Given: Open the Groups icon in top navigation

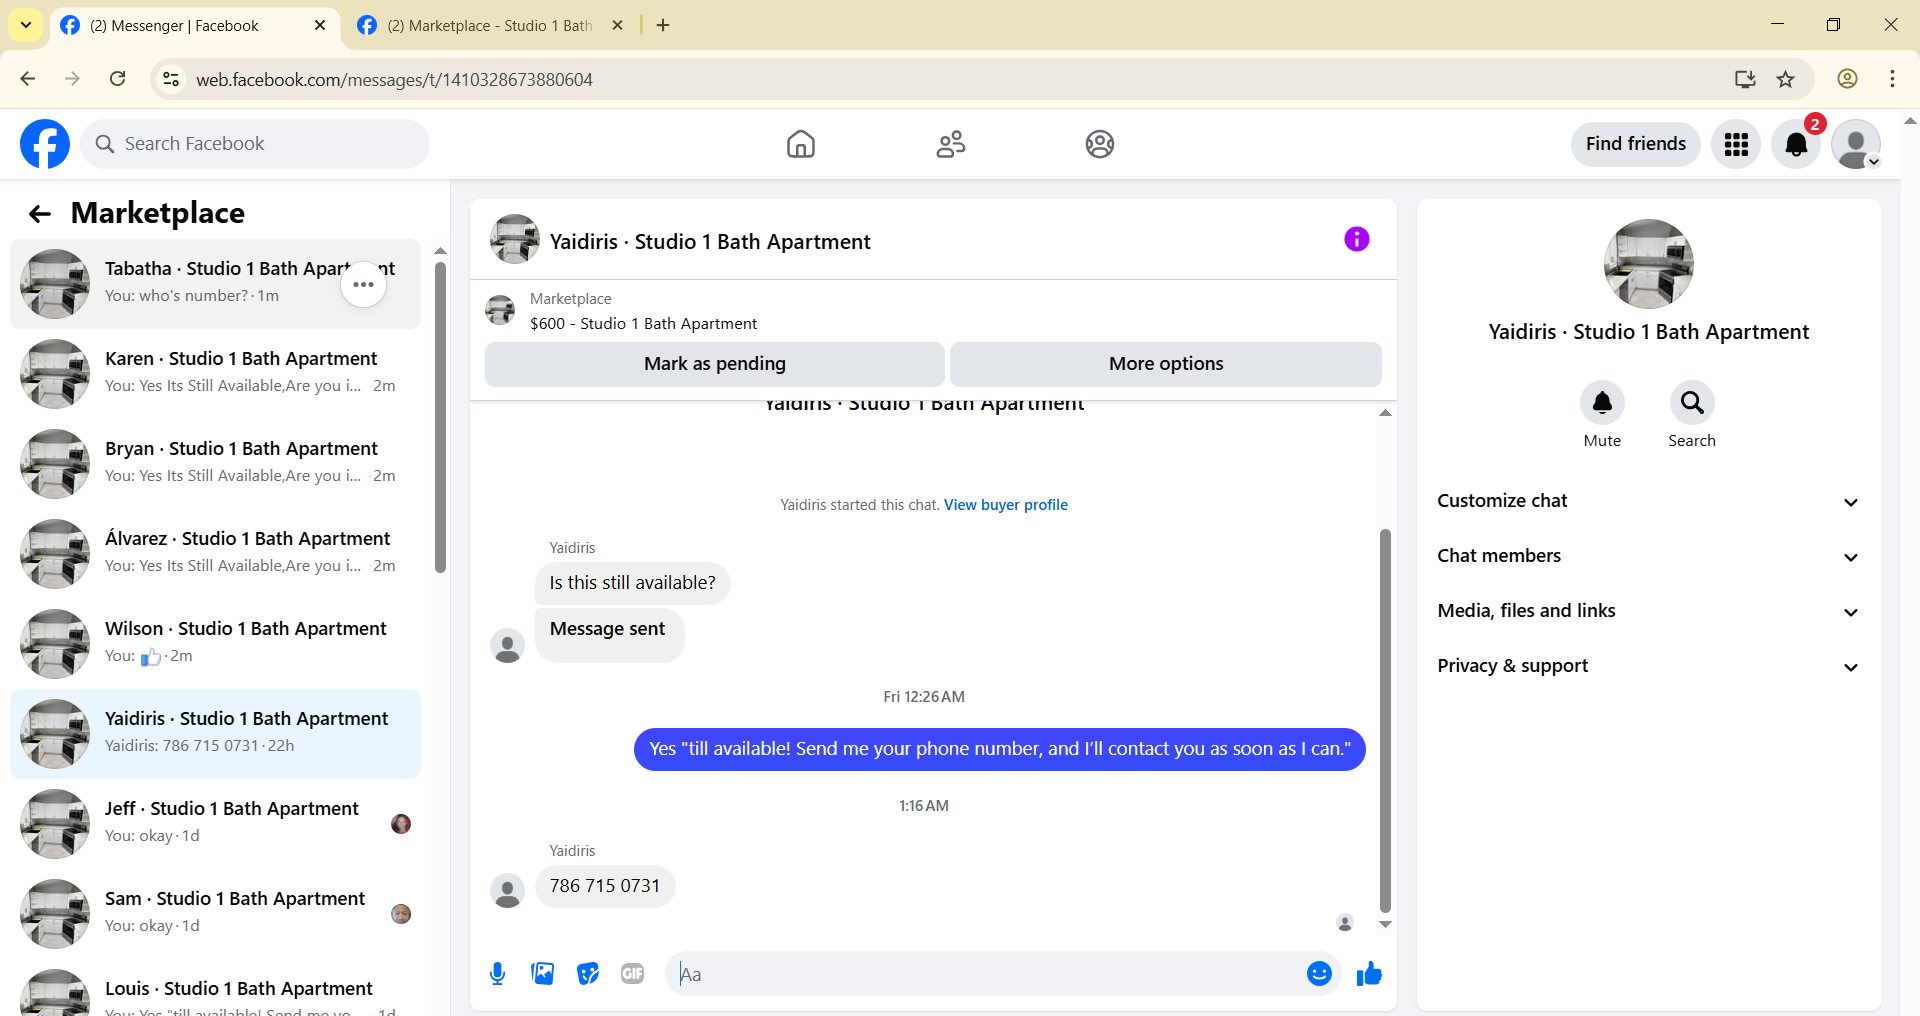Looking at the screenshot, I should tap(1100, 144).
